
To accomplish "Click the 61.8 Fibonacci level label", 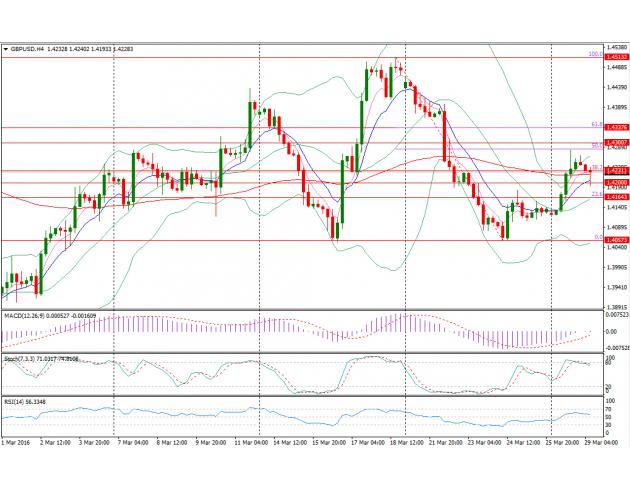I will click(x=595, y=124).
